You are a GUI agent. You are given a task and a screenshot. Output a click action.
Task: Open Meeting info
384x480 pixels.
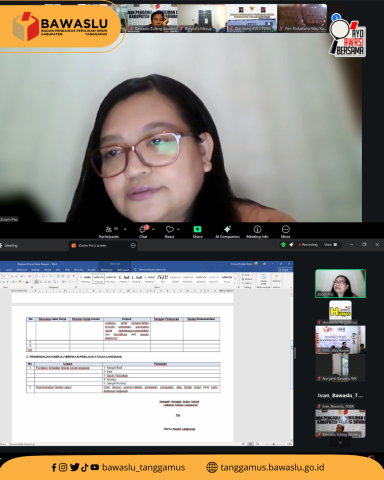click(257, 231)
